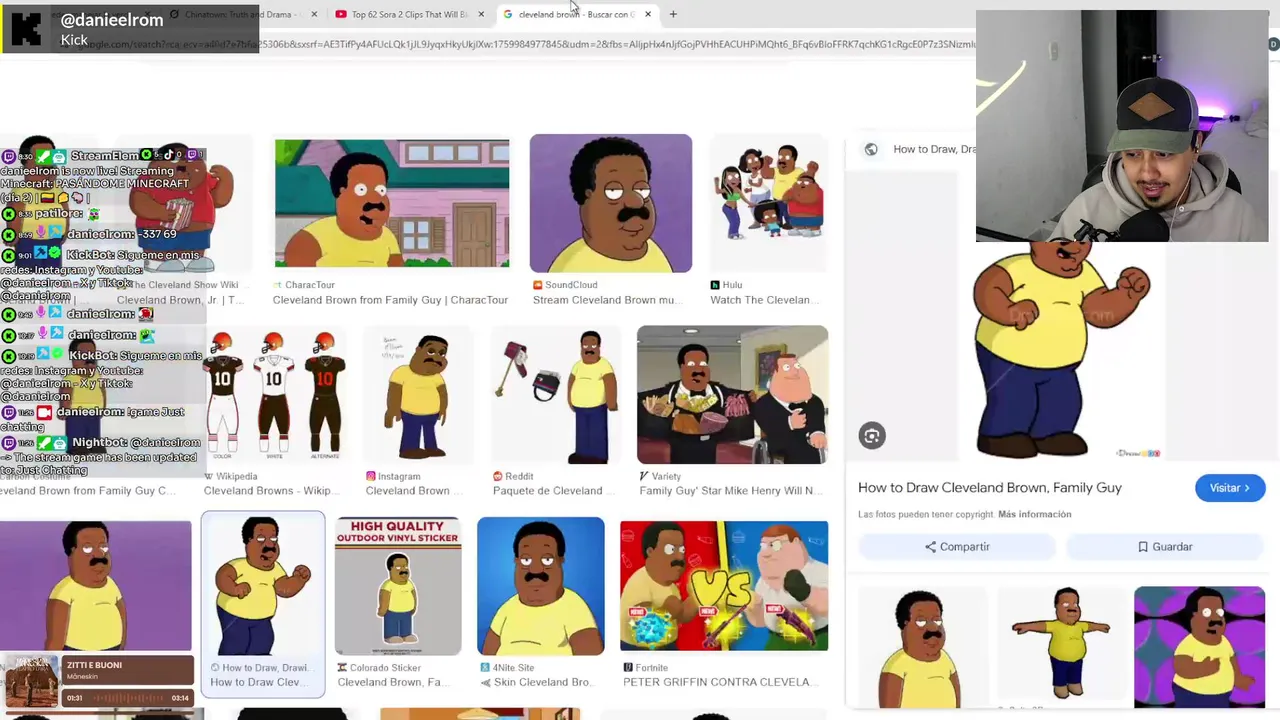Screen dimensions: 1280x720
Task: Close the 'Chinatown: Truth and Drama' tab
Action: click(x=314, y=14)
